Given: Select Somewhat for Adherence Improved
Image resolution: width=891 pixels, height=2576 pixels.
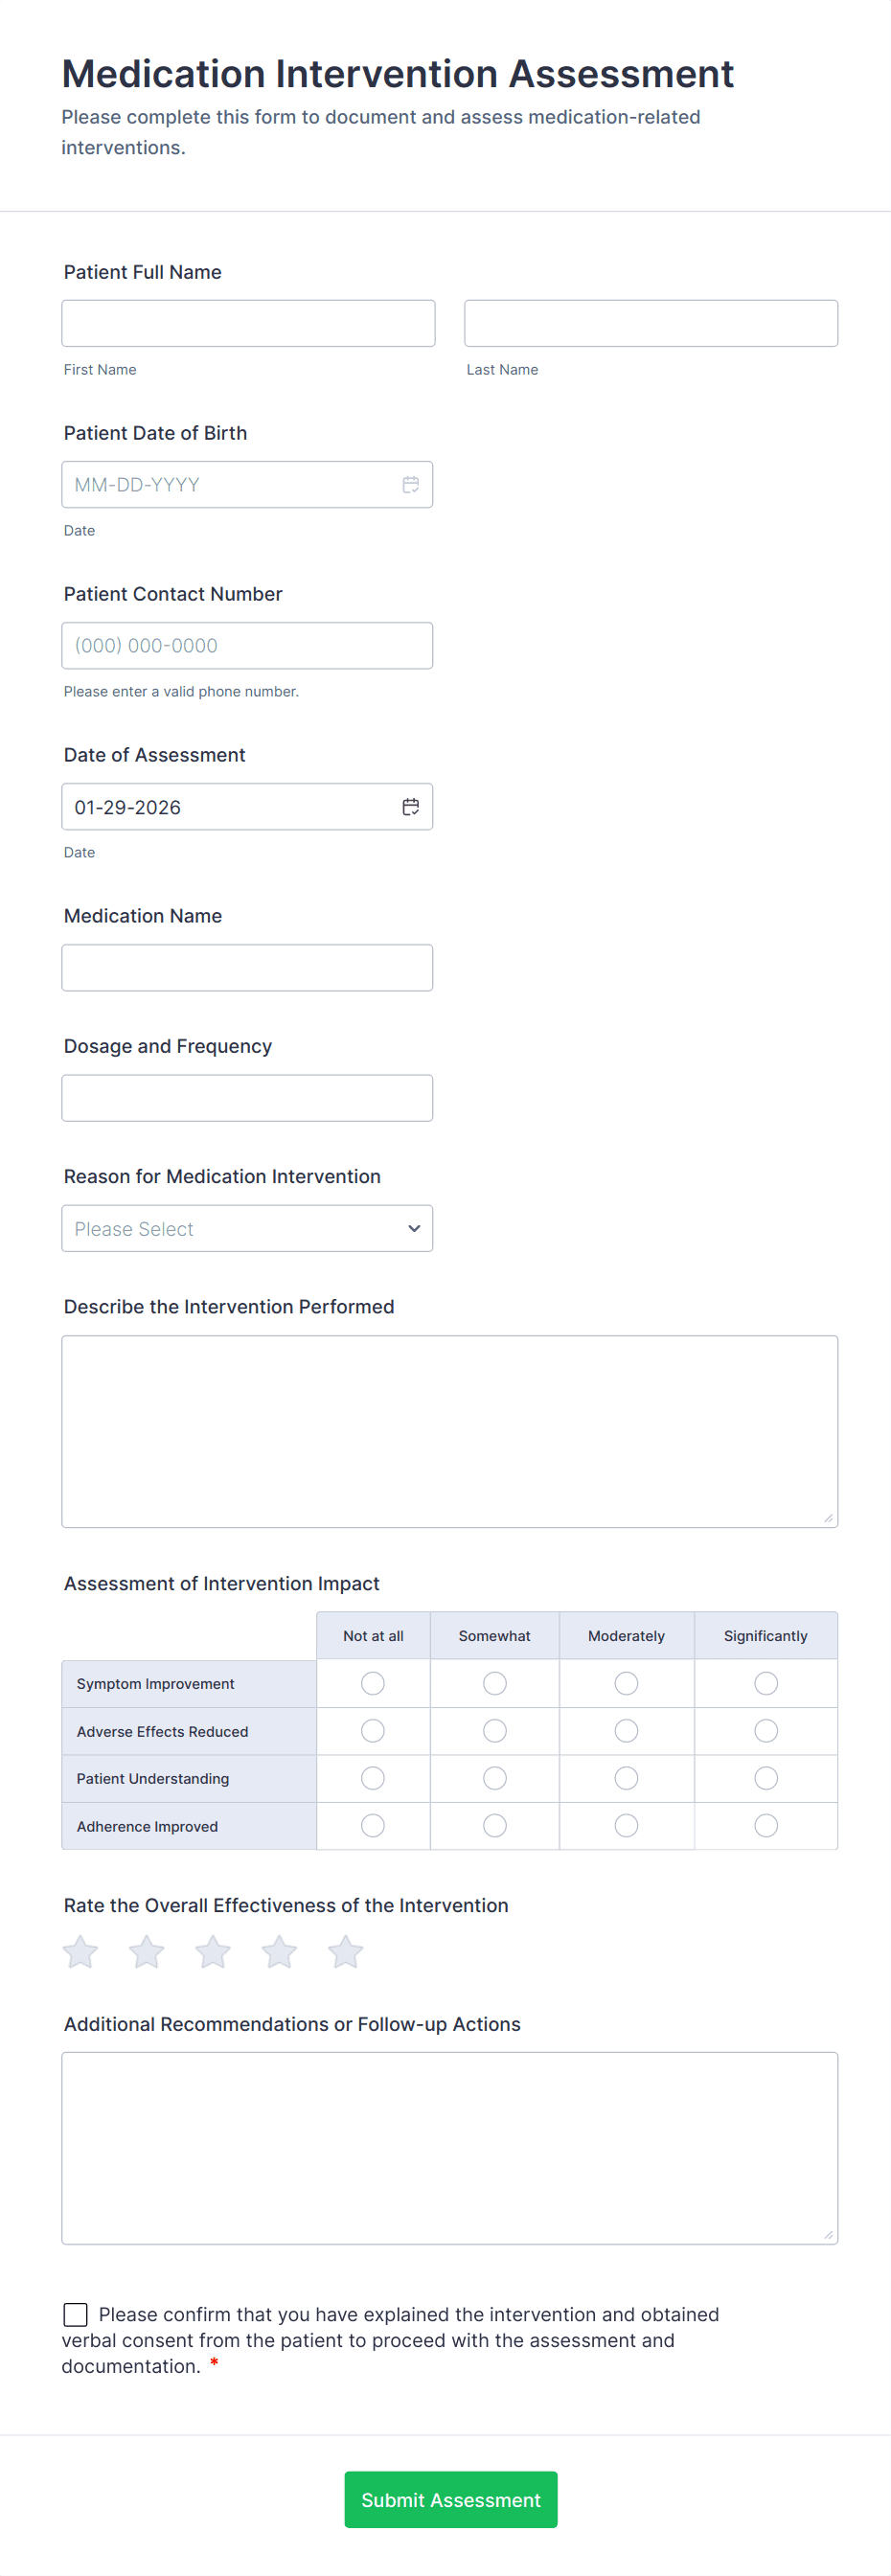Looking at the screenshot, I should pos(495,1826).
